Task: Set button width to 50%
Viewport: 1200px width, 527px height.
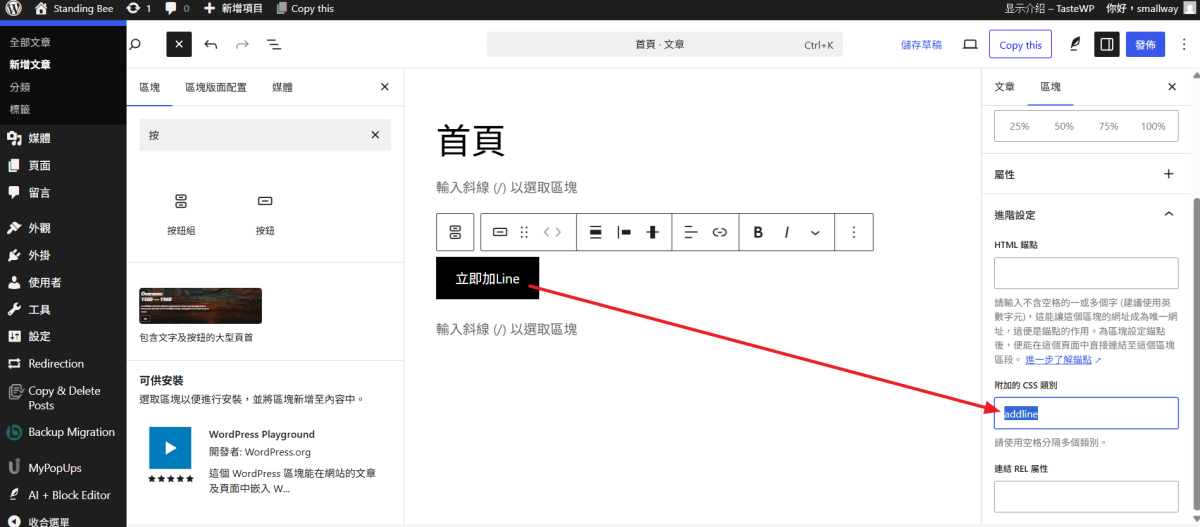Action: pos(1064,126)
